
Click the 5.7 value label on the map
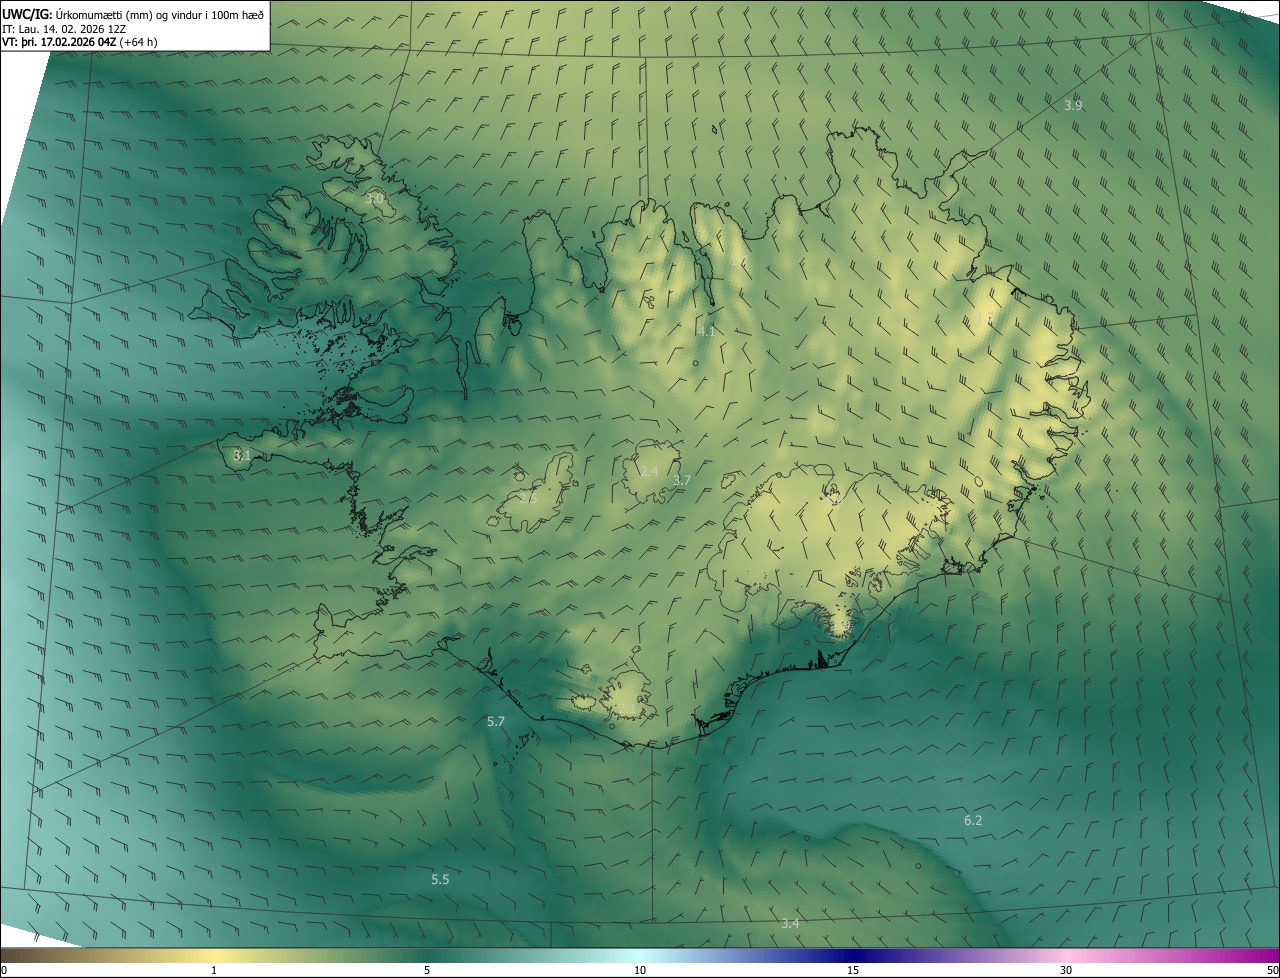pos(496,721)
